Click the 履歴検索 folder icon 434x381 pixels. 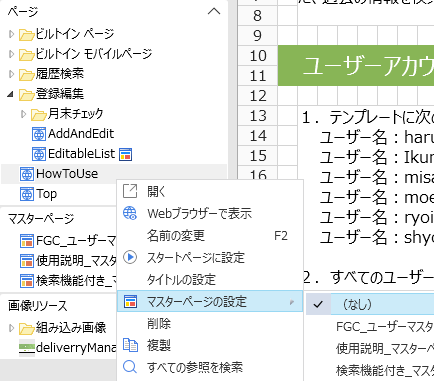27,74
